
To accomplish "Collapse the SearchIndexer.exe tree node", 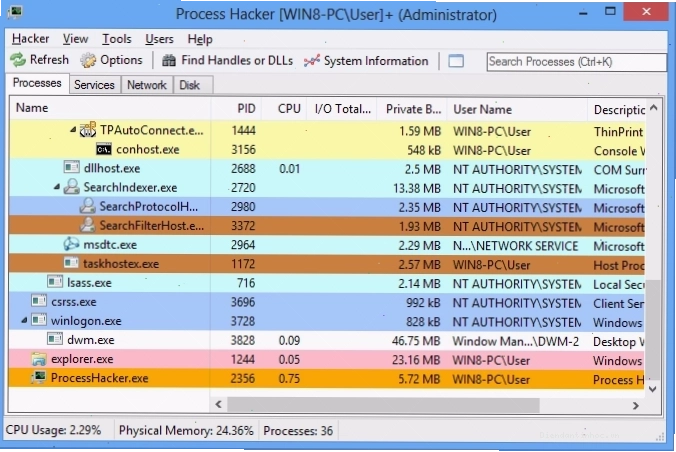I will coord(57,187).
